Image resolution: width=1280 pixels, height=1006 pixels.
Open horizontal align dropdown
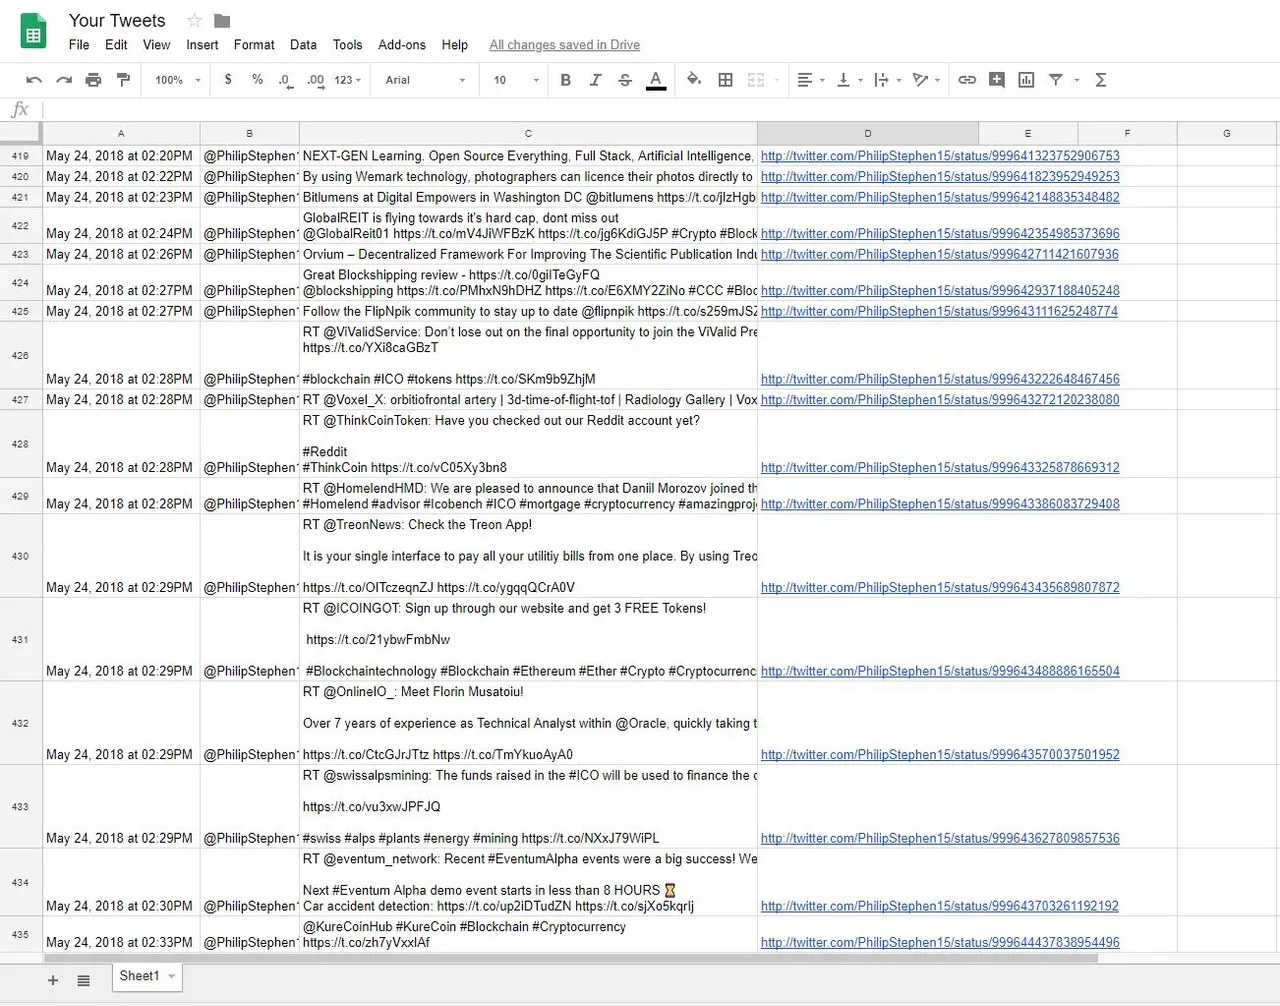[x=810, y=80]
